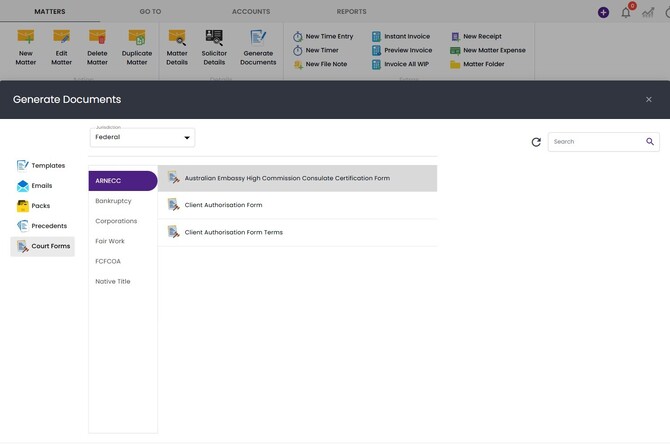Click the purple plus add icon
The width and height of the screenshot is (670, 445).
click(603, 12)
